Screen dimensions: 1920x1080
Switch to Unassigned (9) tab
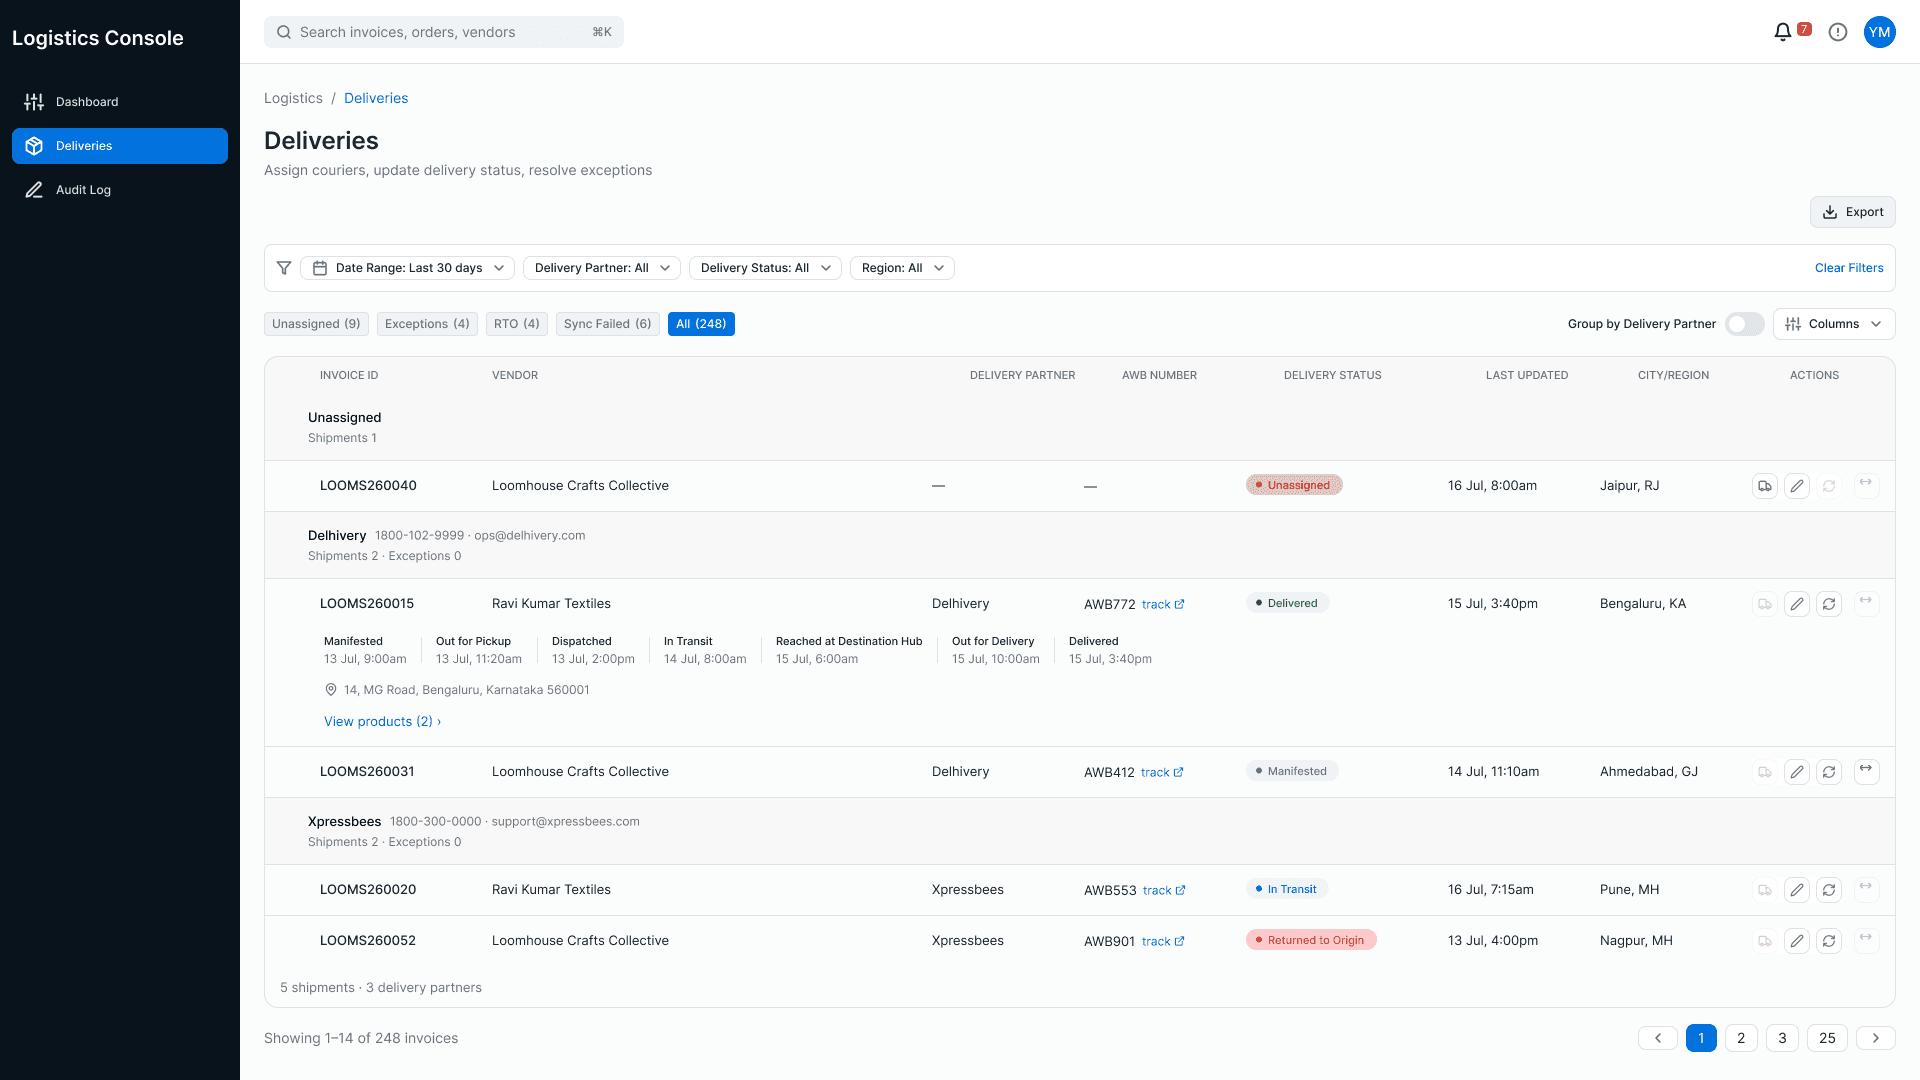point(316,324)
